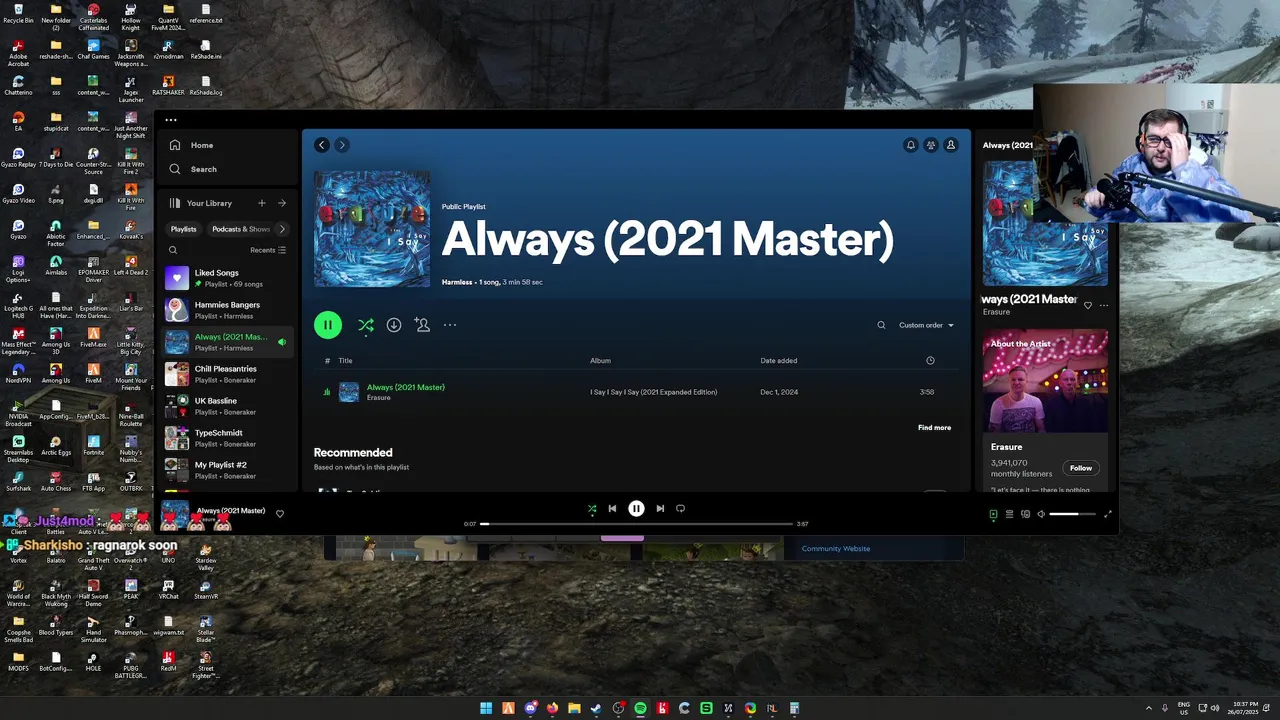Skip to next track

(x=660, y=509)
